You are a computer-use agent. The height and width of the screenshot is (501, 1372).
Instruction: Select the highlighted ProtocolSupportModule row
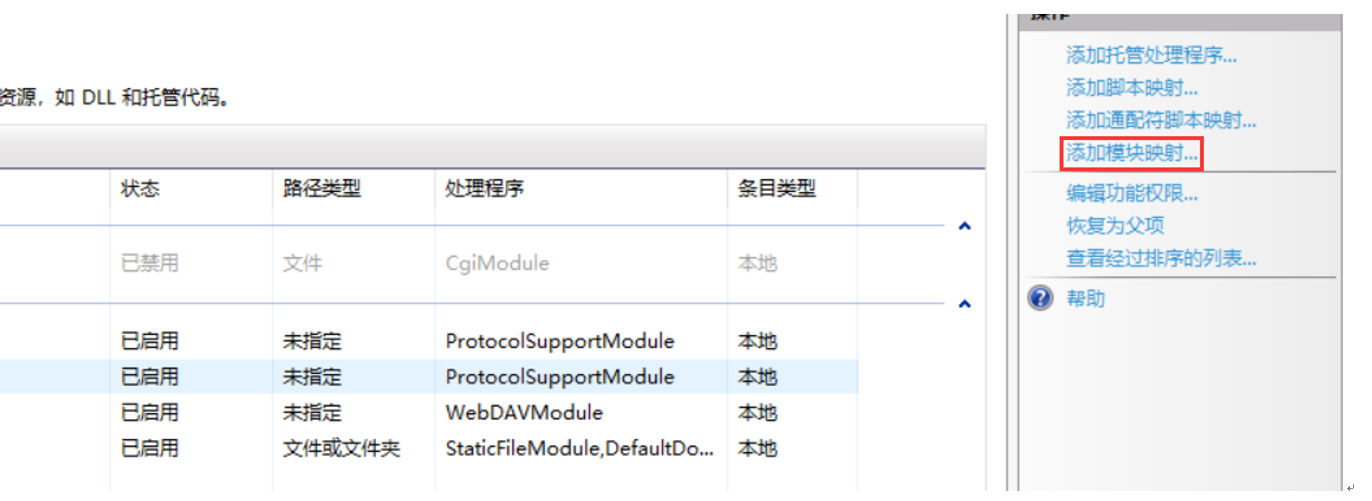click(x=559, y=377)
